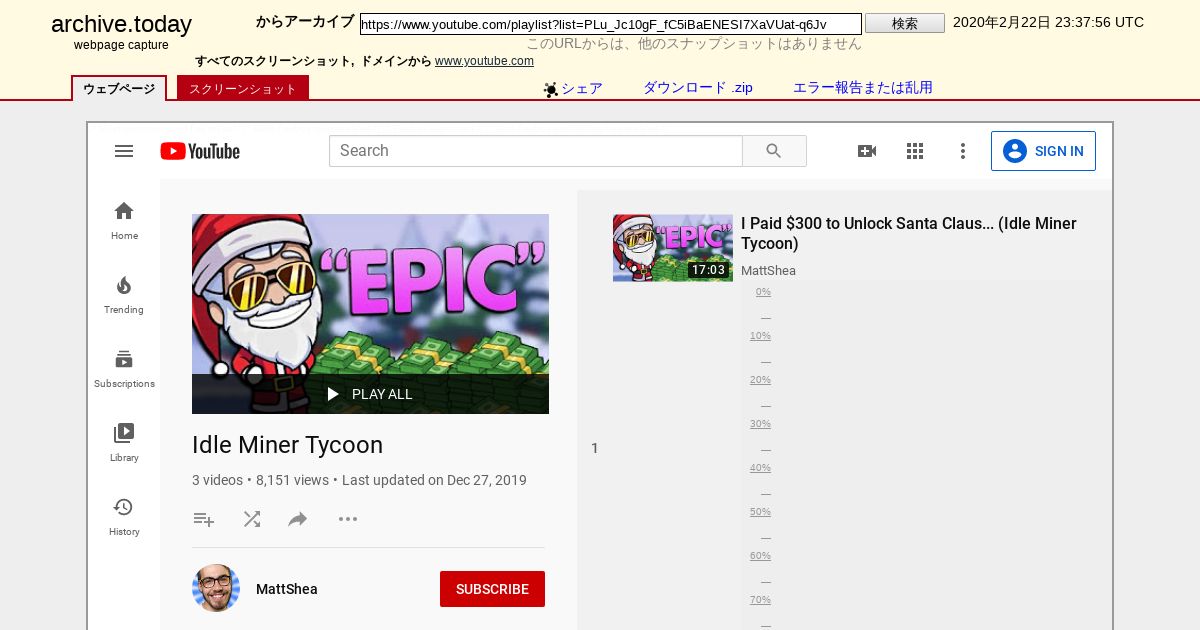The image size is (1200, 630).
Task: Open the YouTube hamburger guide menu
Action: tap(124, 151)
